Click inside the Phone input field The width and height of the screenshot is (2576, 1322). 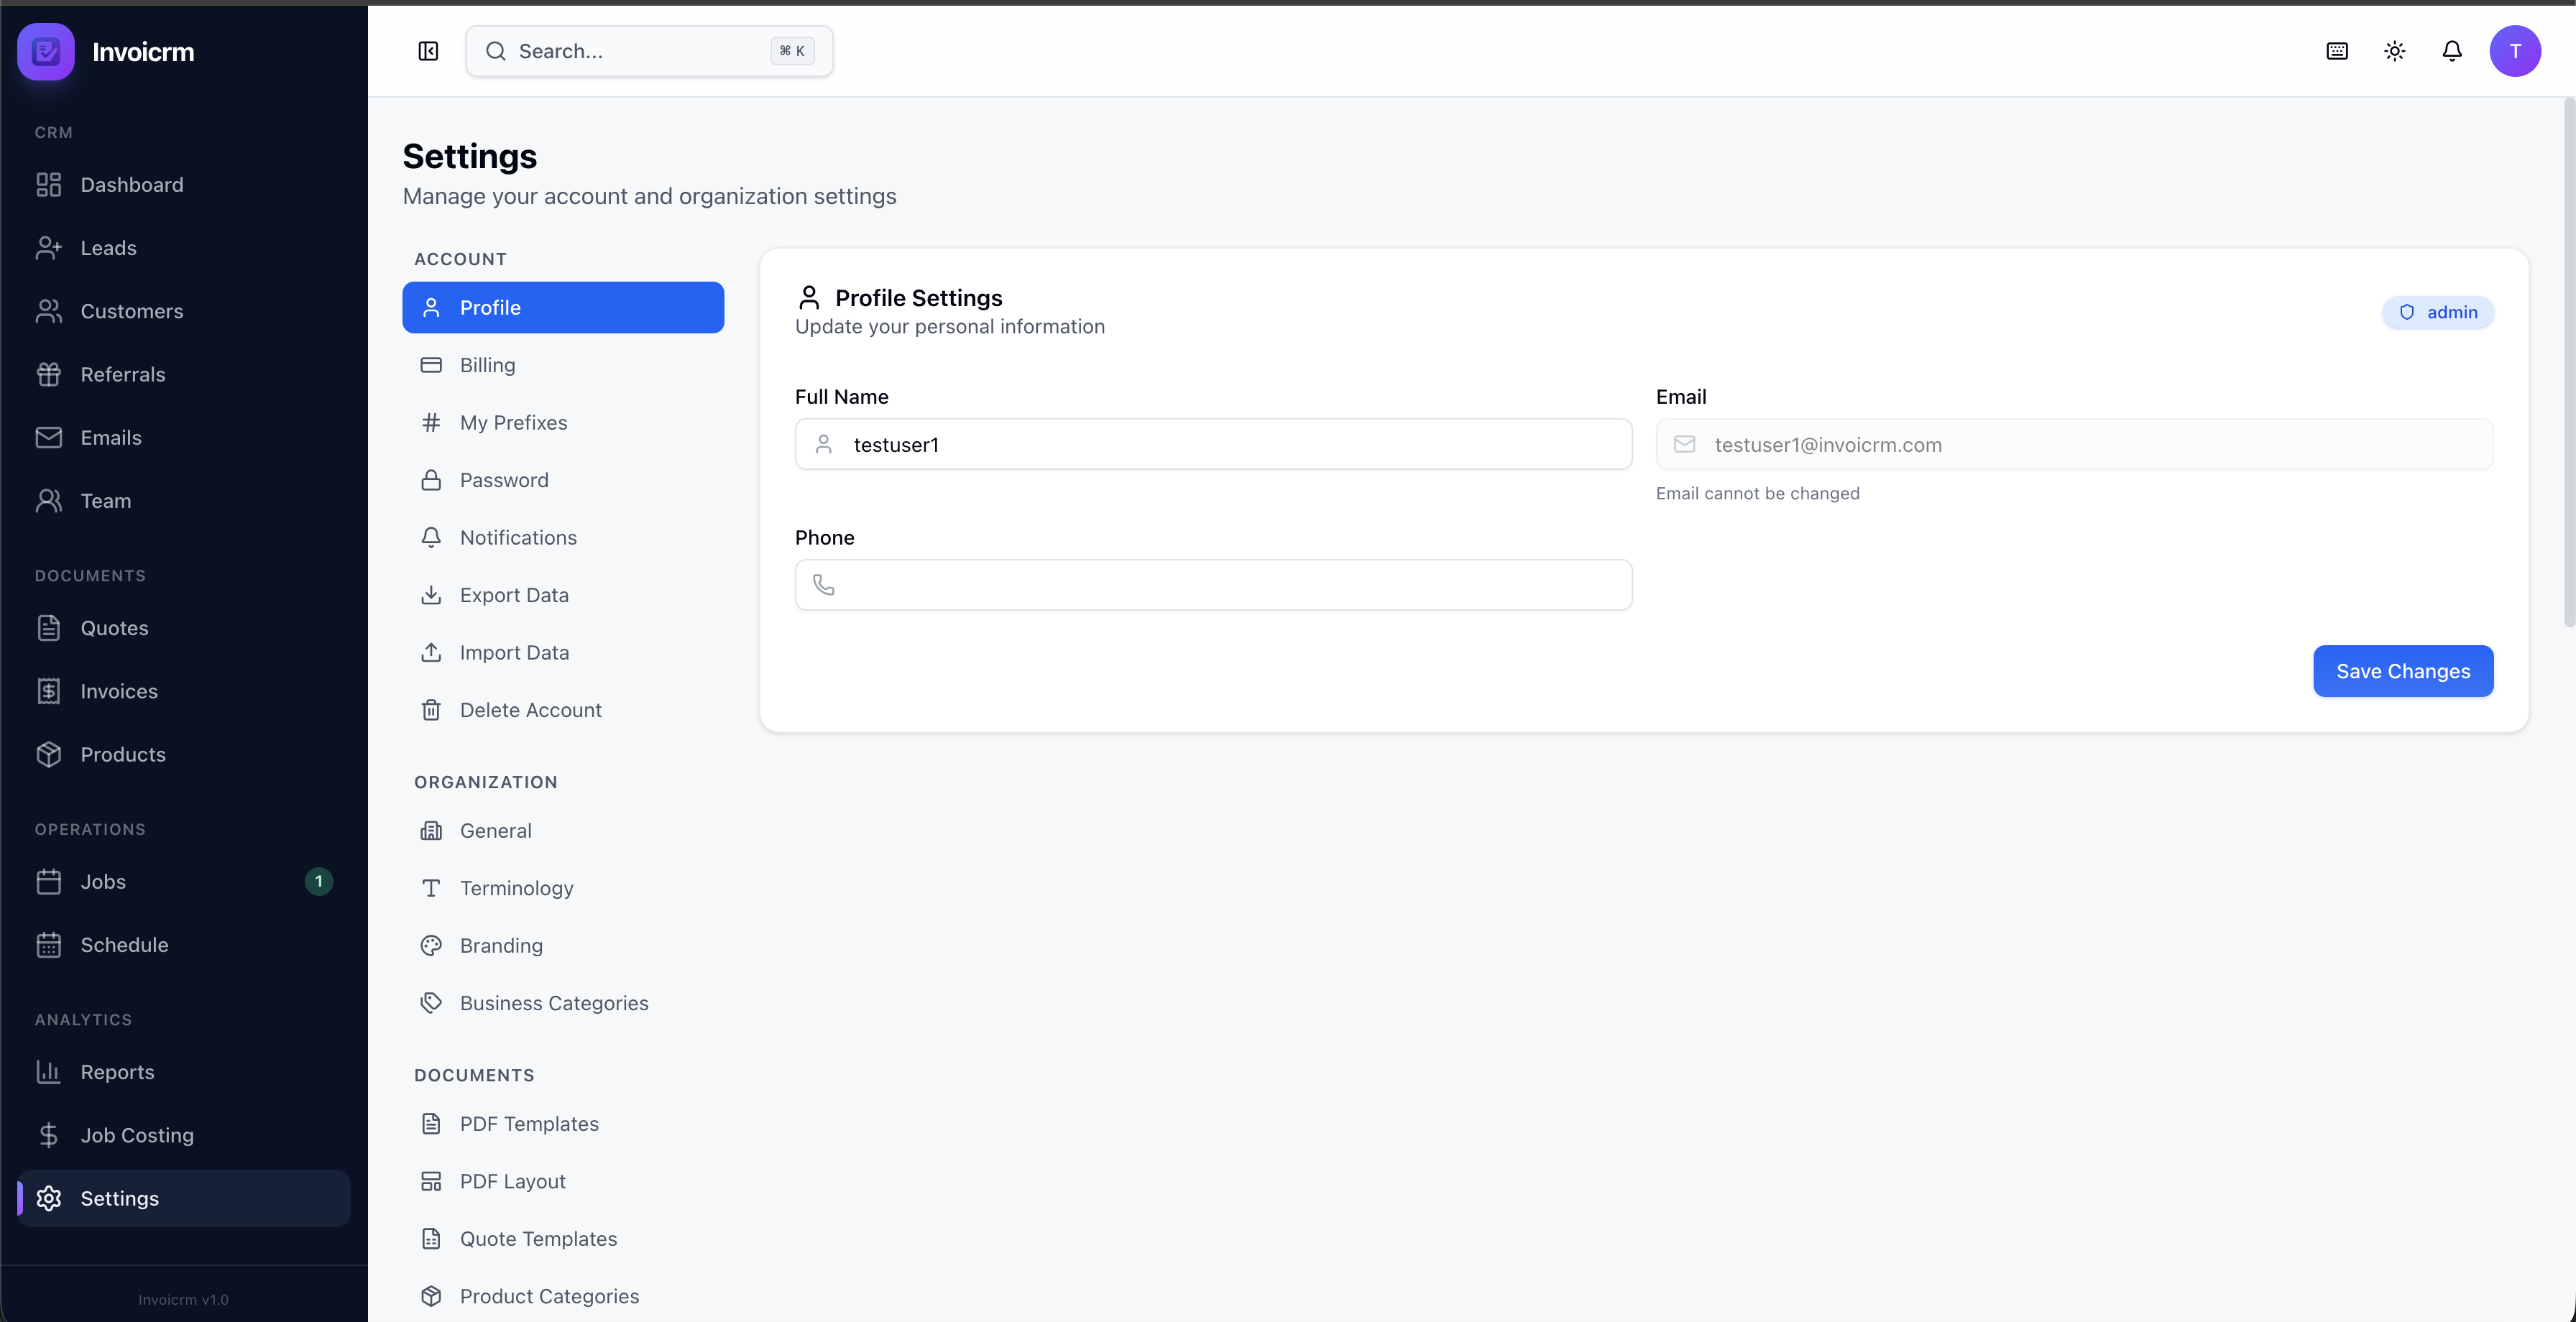(1213, 585)
